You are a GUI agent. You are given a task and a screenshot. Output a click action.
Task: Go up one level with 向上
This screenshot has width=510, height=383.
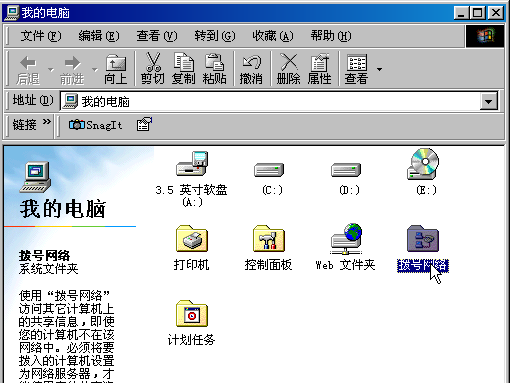(x=116, y=69)
